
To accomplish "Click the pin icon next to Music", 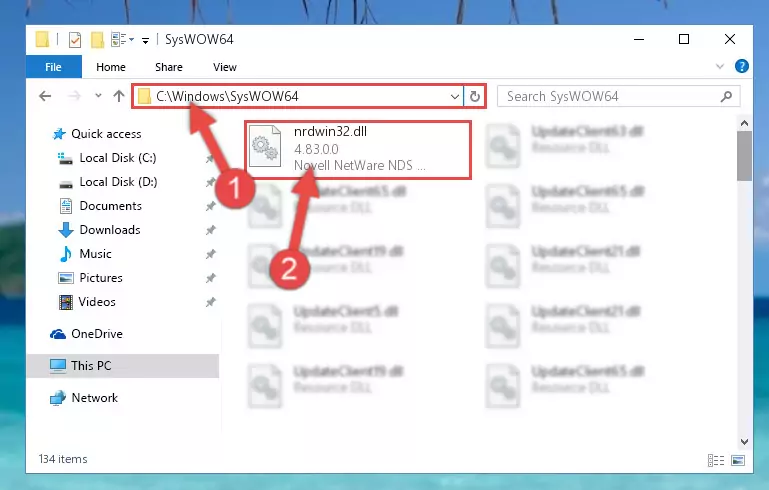I will [210, 254].
